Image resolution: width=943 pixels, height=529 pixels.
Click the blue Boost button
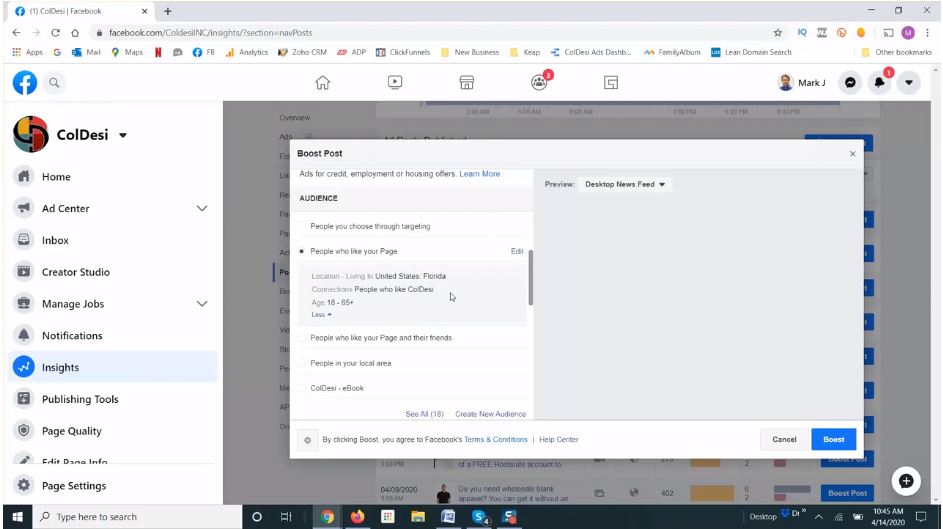click(833, 439)
